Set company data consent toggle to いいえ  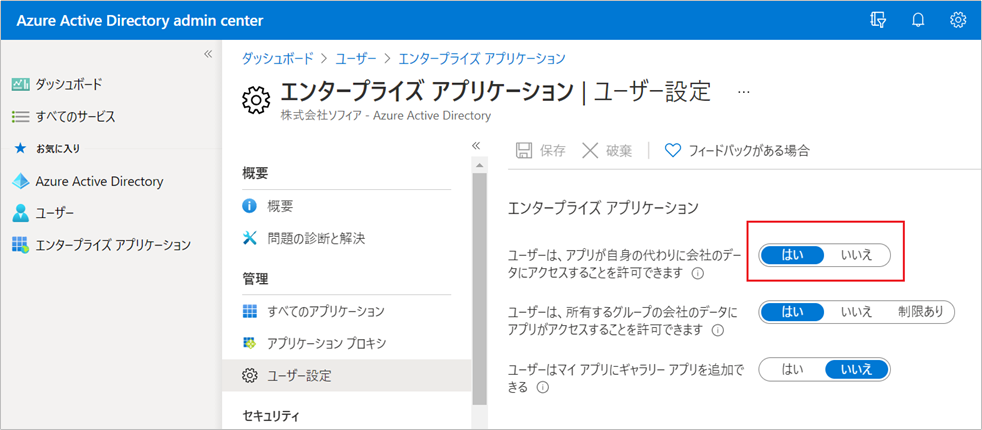click(857, 255)
